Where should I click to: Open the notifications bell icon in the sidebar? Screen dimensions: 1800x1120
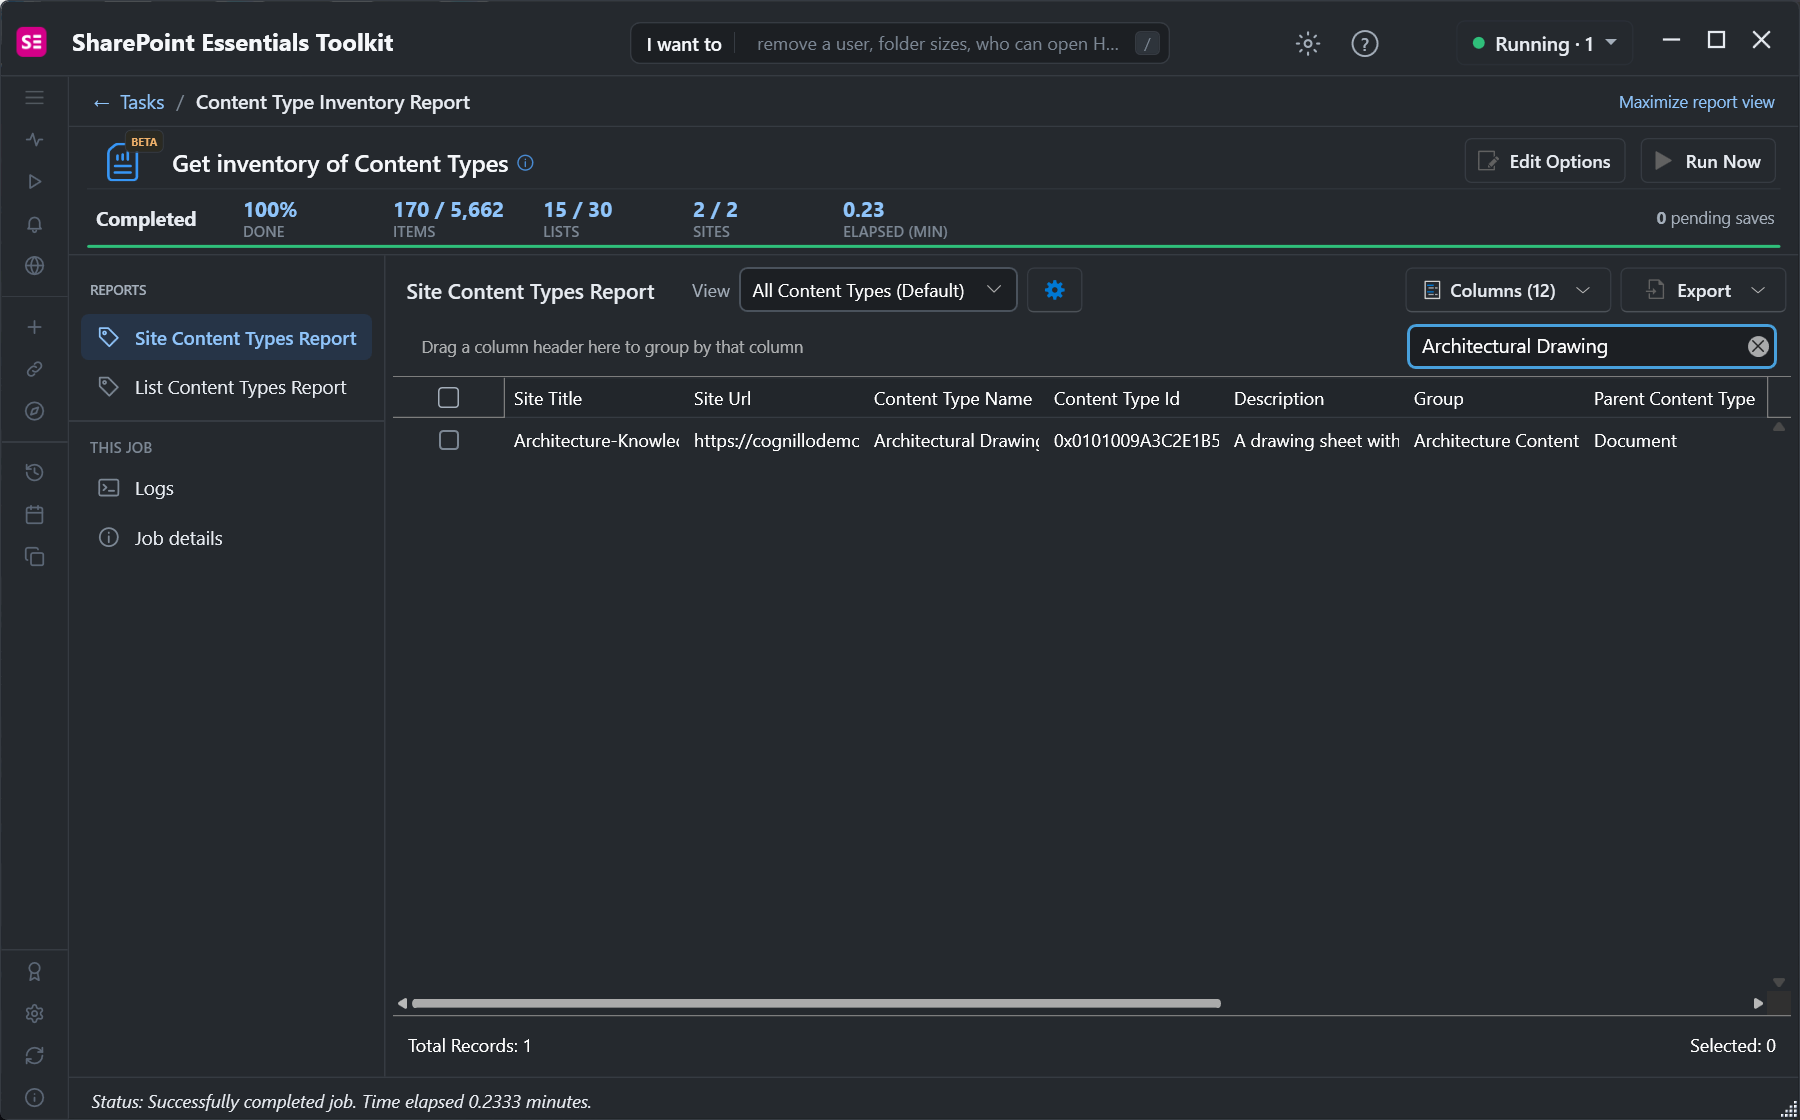tap(34, 224)
